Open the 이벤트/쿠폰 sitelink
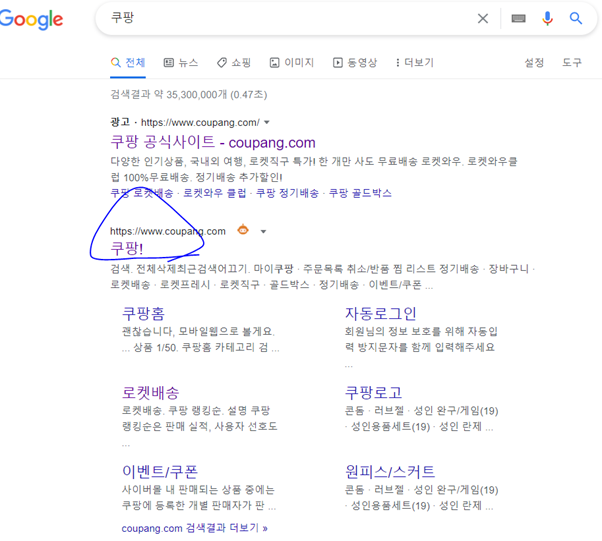 [160, 472]
